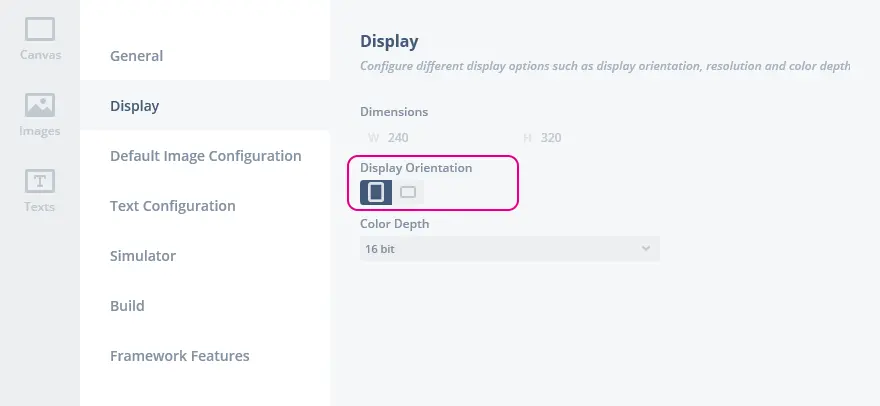Click the Dimensions label

point(394,112)
